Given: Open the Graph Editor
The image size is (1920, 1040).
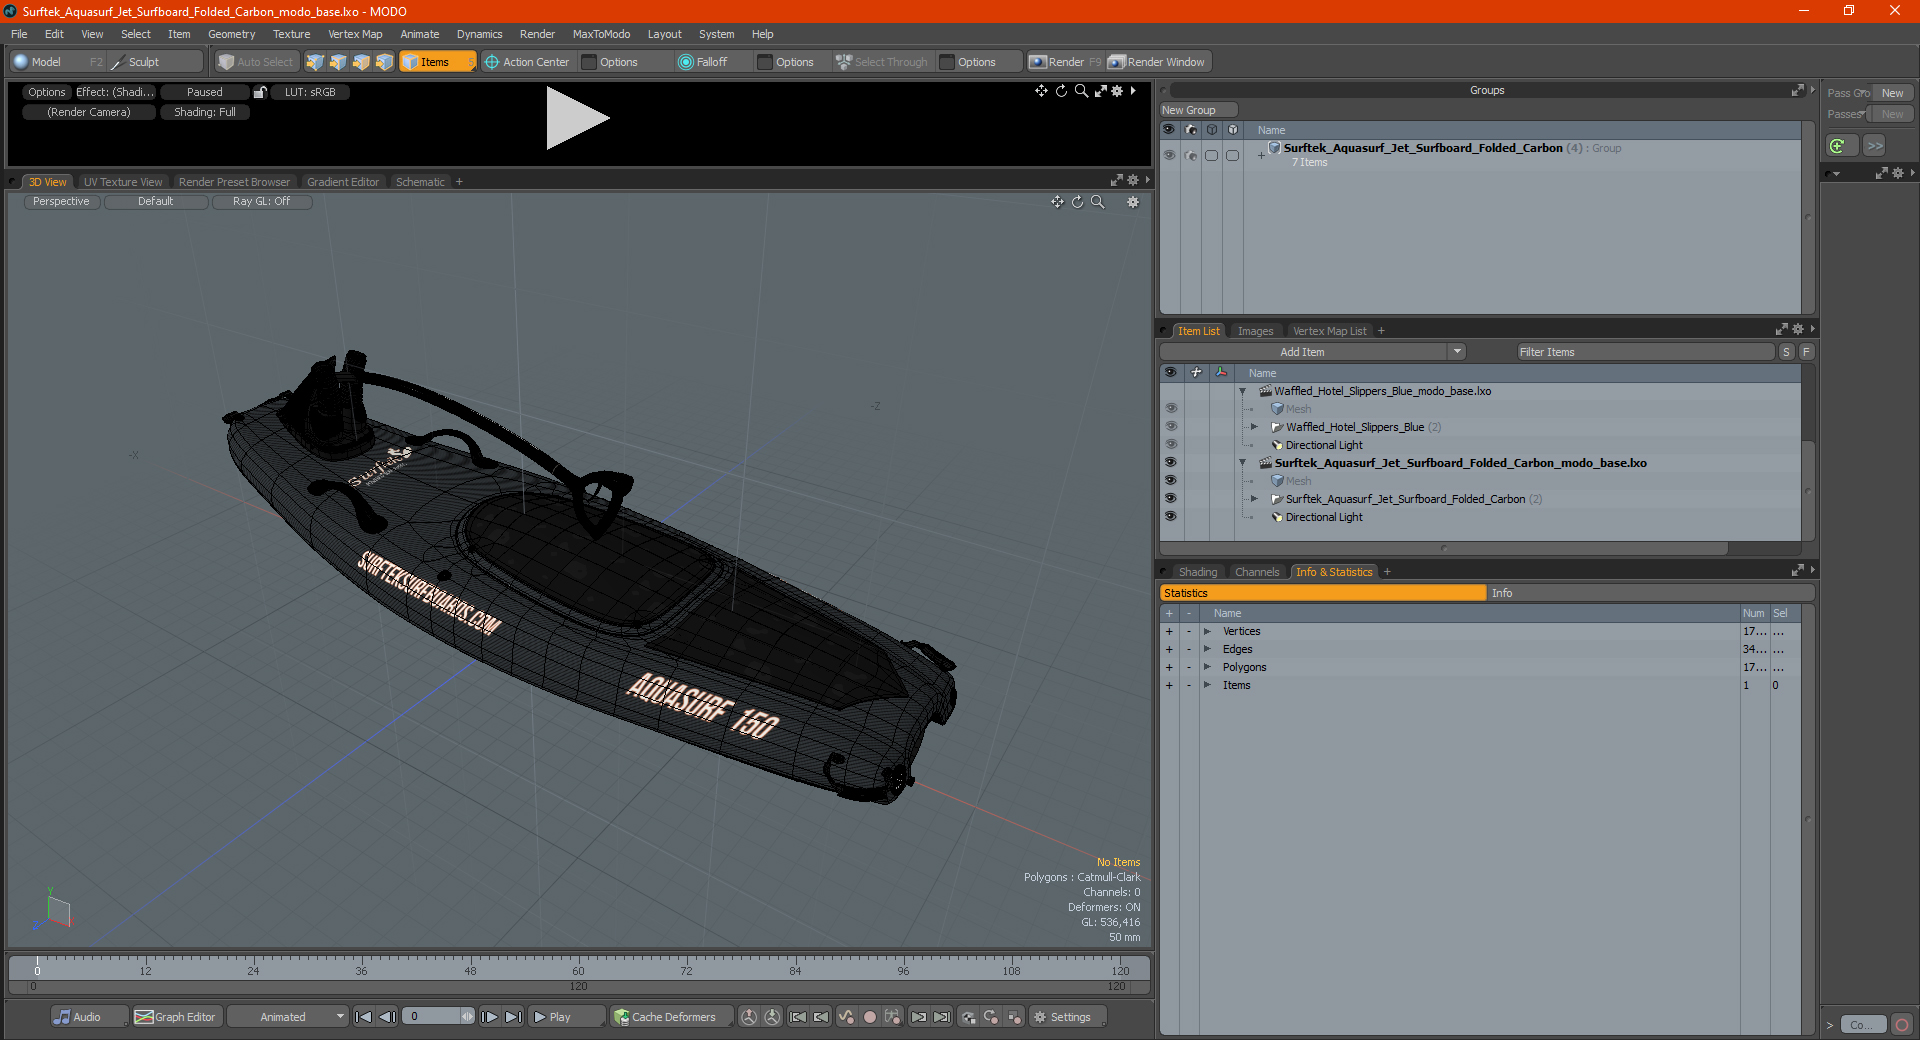Looking at the screenshot, I should pyautogui.click(x=176, y=1017).
